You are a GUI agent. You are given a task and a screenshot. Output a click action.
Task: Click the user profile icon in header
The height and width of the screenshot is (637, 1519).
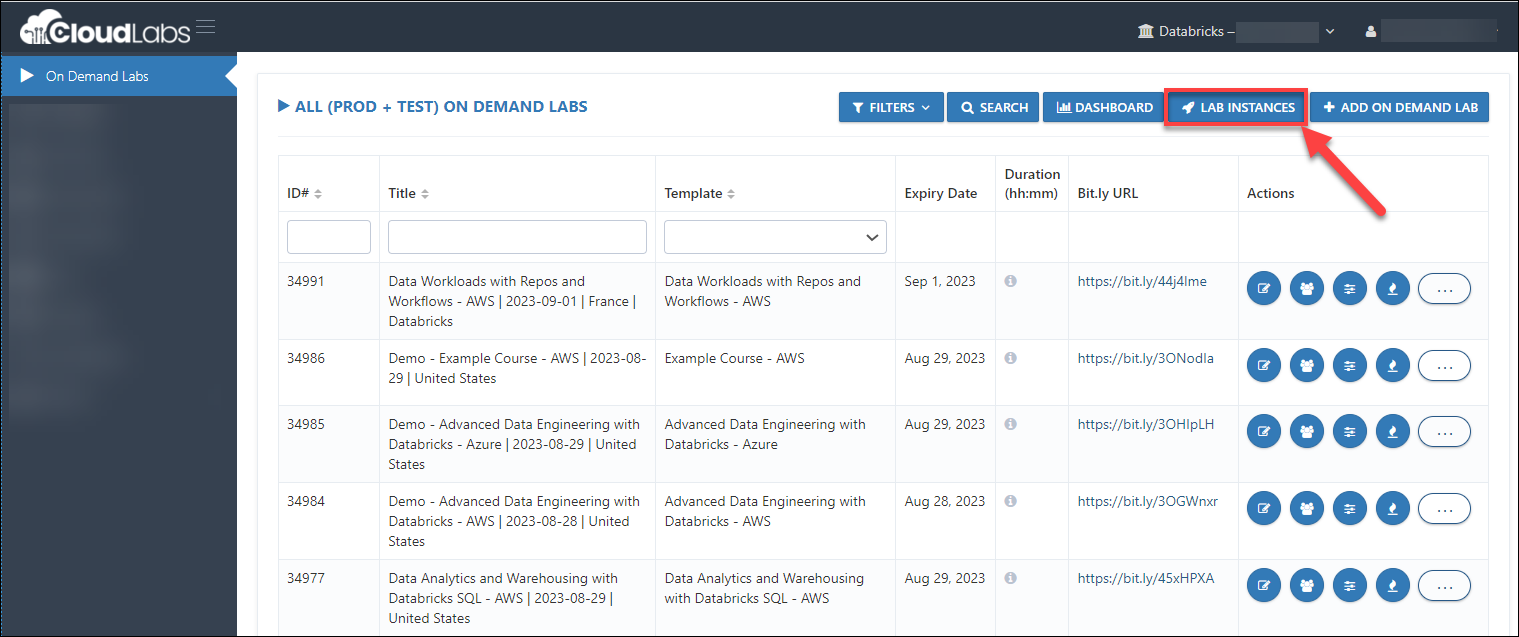click(x=1371, y=32)
